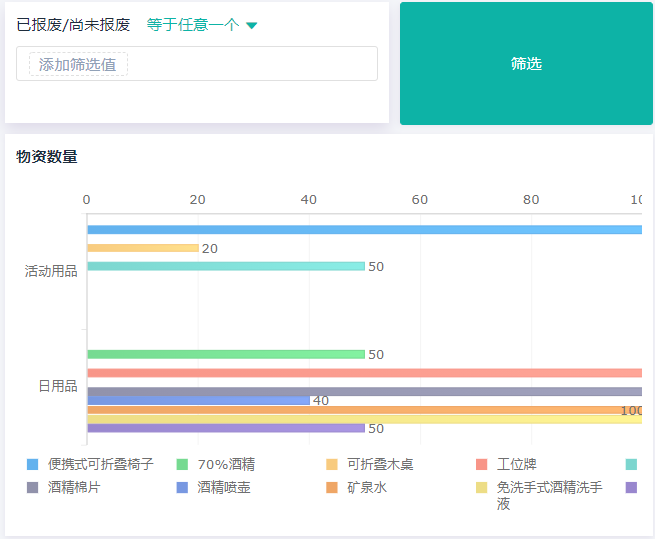Select the purple bar labeled 50 under 日用品
The height and width of the screenshot is (539, 655).
pos(225,428)
